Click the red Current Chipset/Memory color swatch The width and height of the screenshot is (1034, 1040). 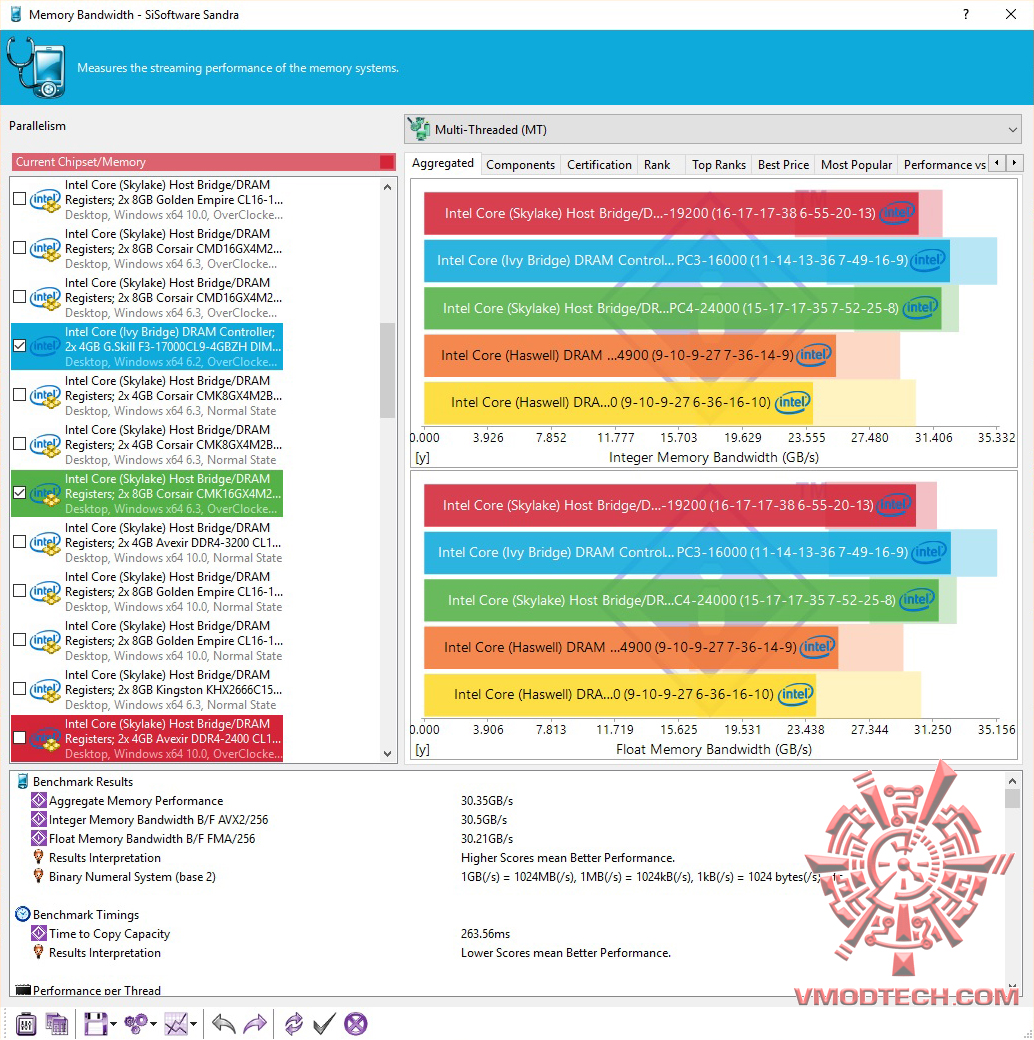click(387, 162)
